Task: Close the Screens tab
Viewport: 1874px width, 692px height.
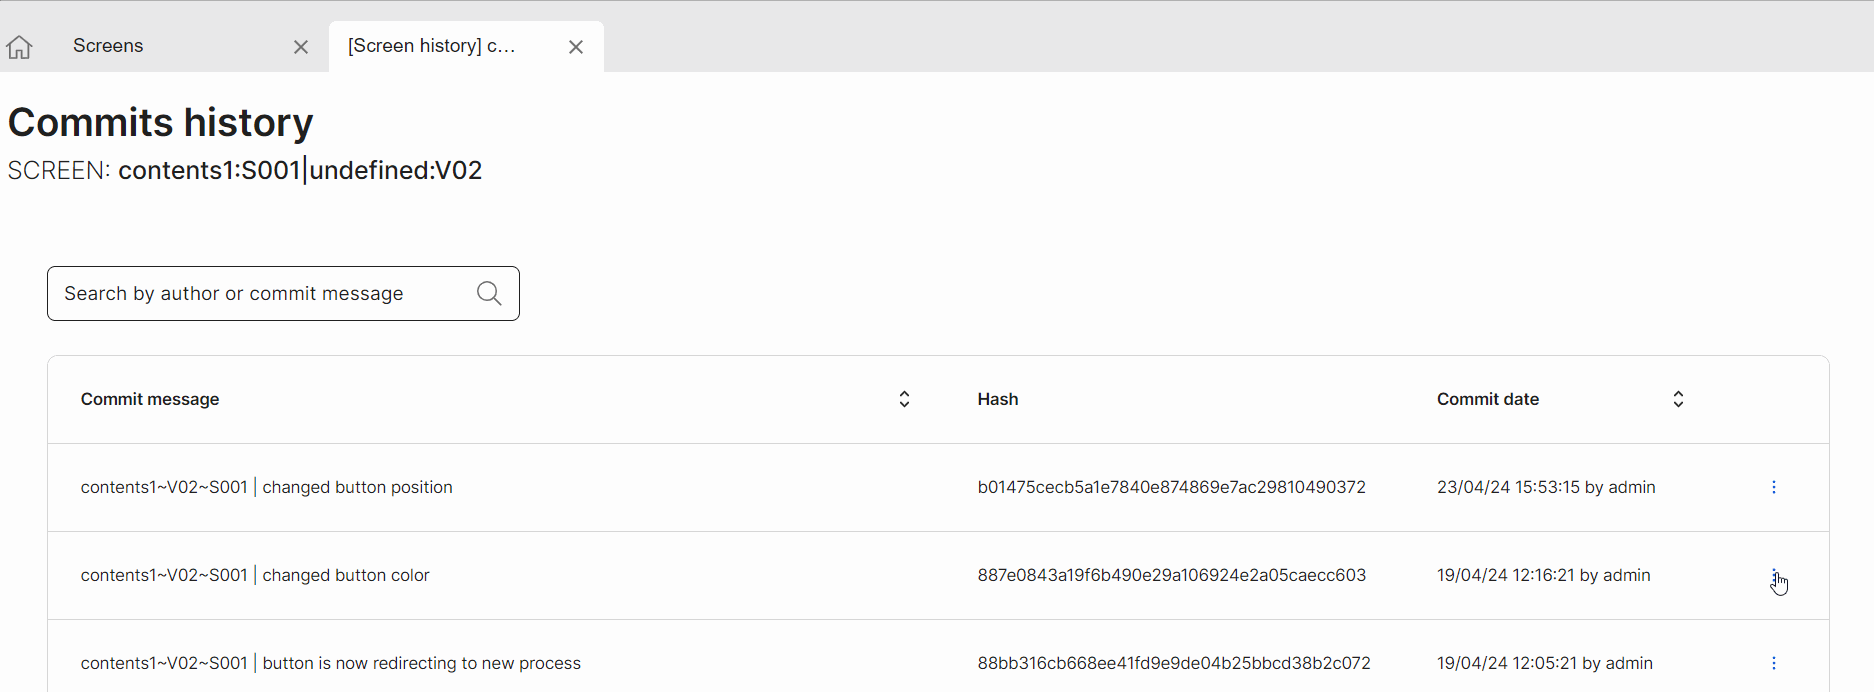Action: pyautogui.click(x=301, y=47)
